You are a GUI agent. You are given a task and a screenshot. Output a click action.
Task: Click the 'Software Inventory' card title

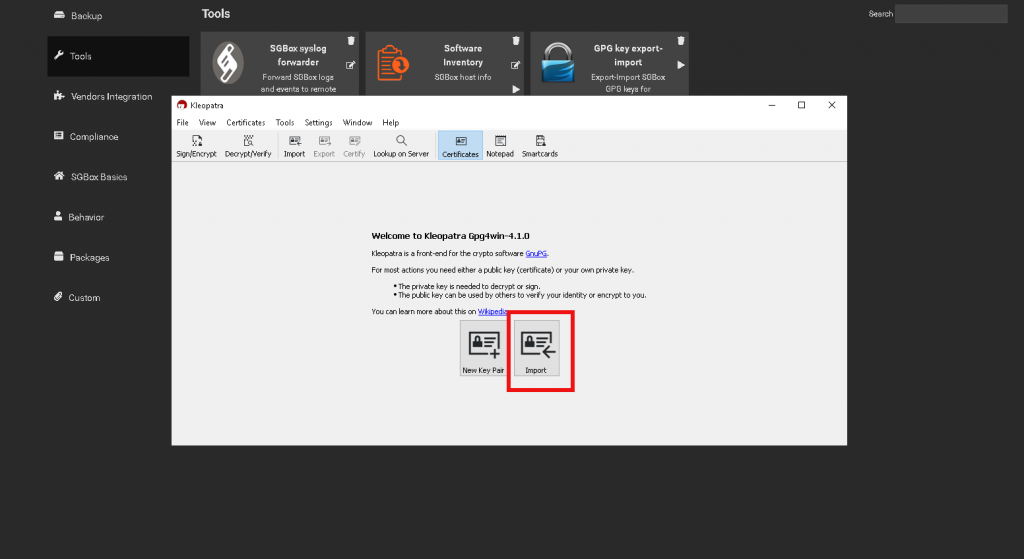point(463,56)
